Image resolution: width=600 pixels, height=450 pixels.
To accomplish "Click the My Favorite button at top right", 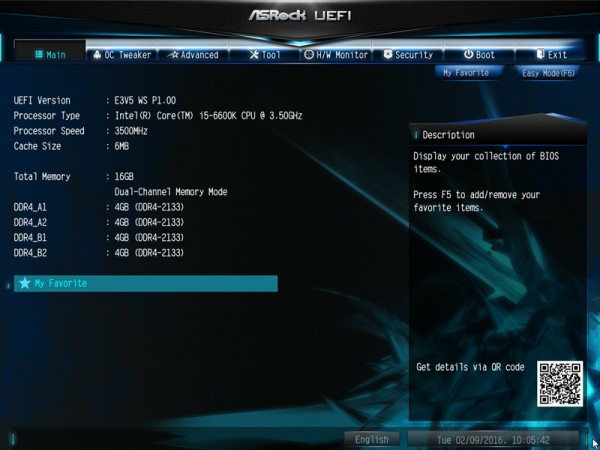I will tap(468, 73).
